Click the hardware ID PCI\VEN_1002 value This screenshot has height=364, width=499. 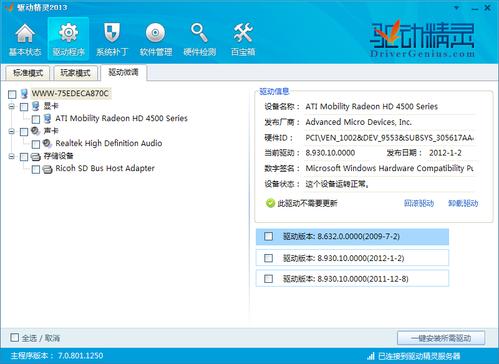[389, 138]
